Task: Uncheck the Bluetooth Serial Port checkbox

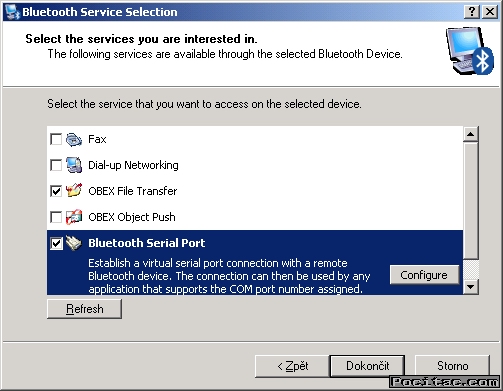Action: [x=56, y=243]
